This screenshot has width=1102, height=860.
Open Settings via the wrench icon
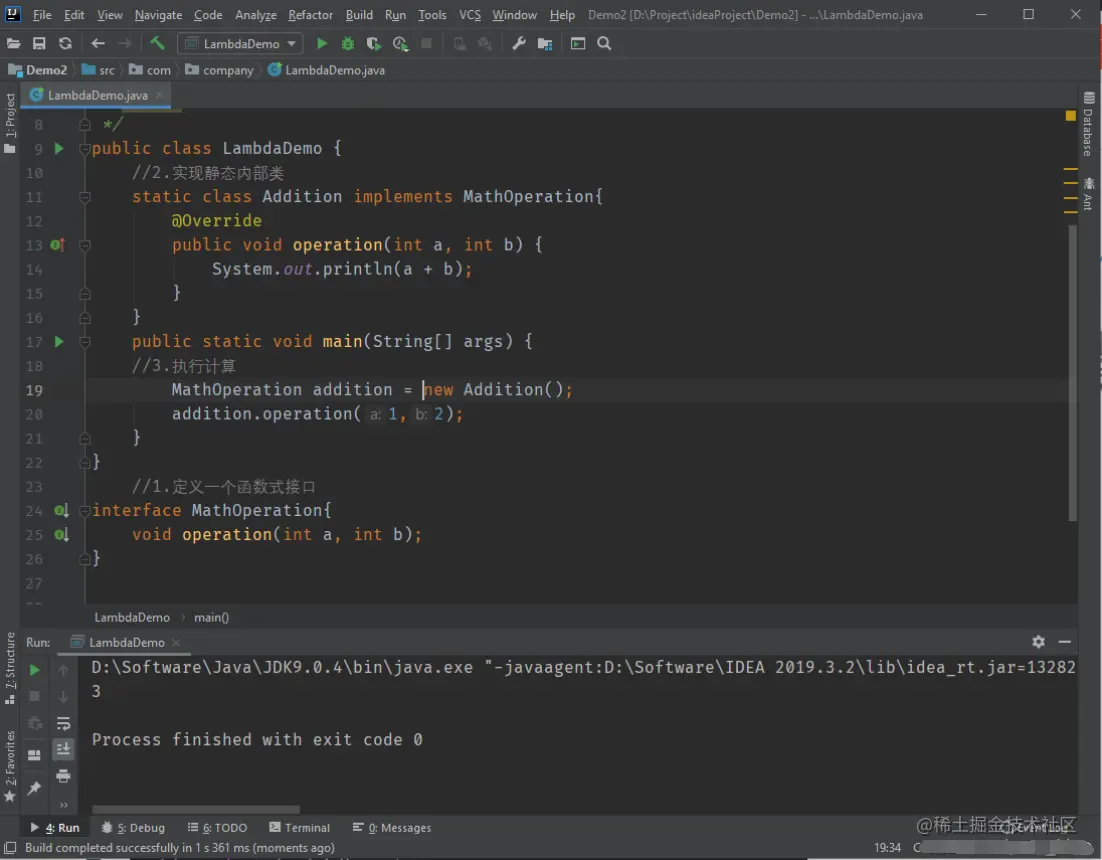(519, 44)
